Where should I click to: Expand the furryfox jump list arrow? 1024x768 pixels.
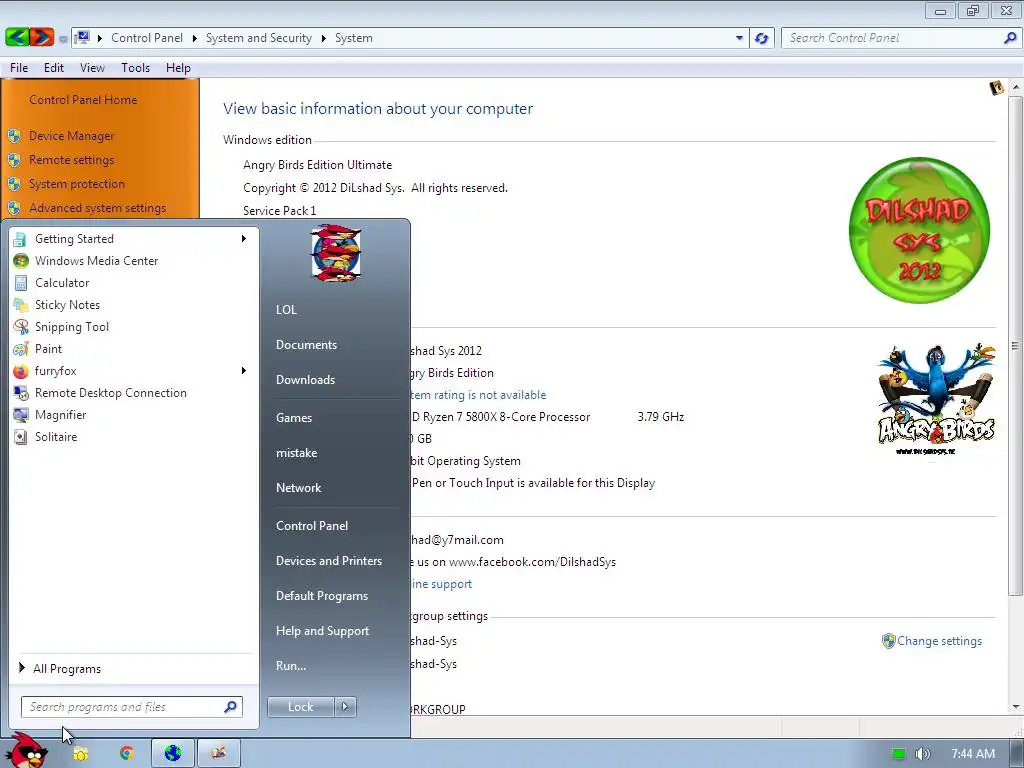tap(244, 370)
